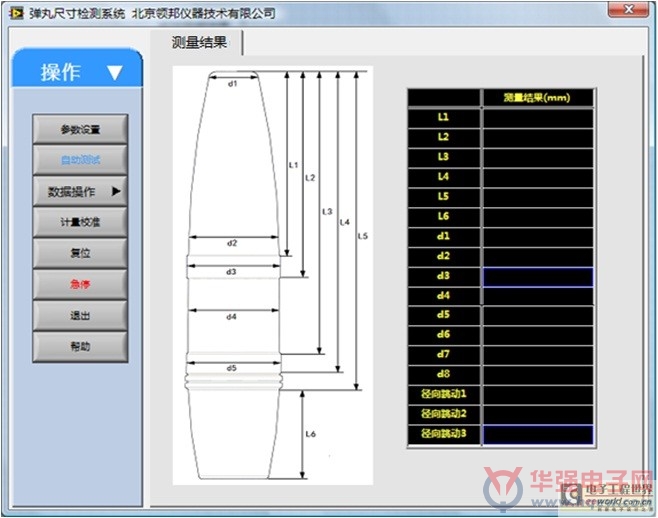
Task: Click the 复位 reset button
Action: 80,253
